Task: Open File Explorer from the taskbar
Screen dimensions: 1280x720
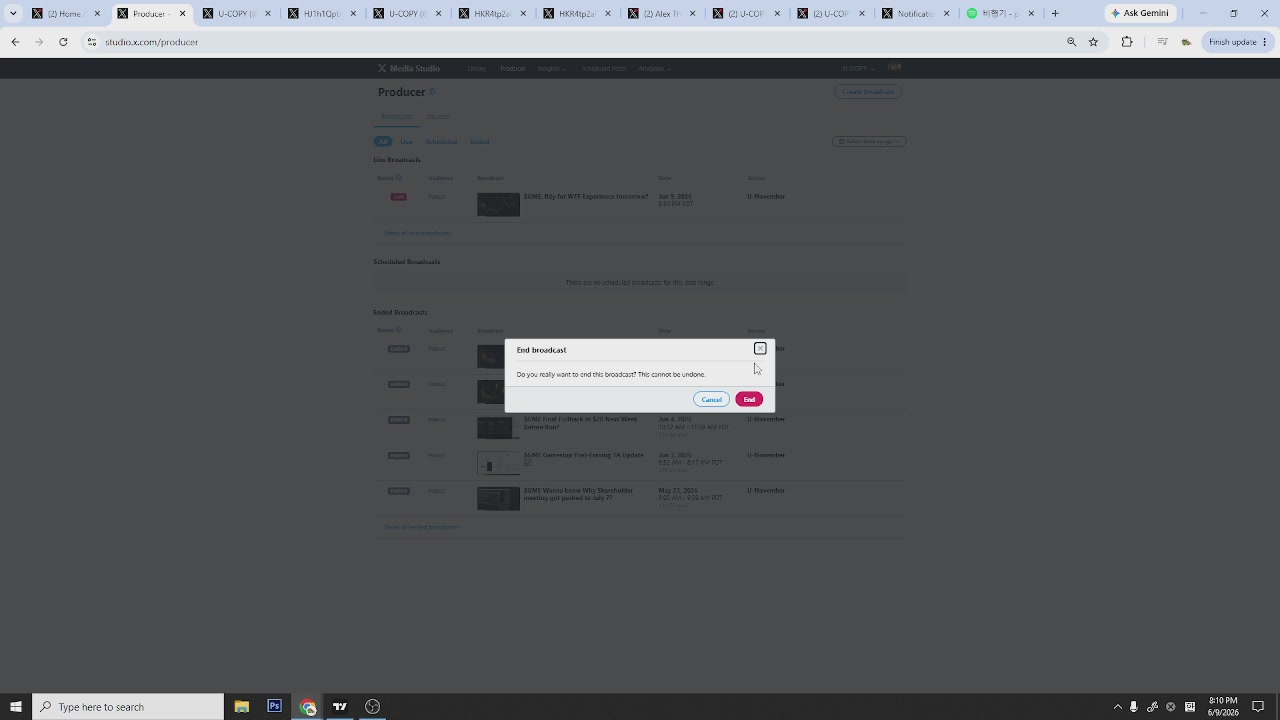Action: click(241, 706)
